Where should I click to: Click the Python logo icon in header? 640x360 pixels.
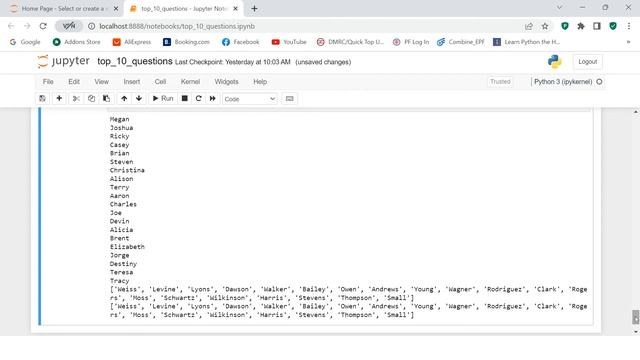pyautogui.click(x=555, y=62)
